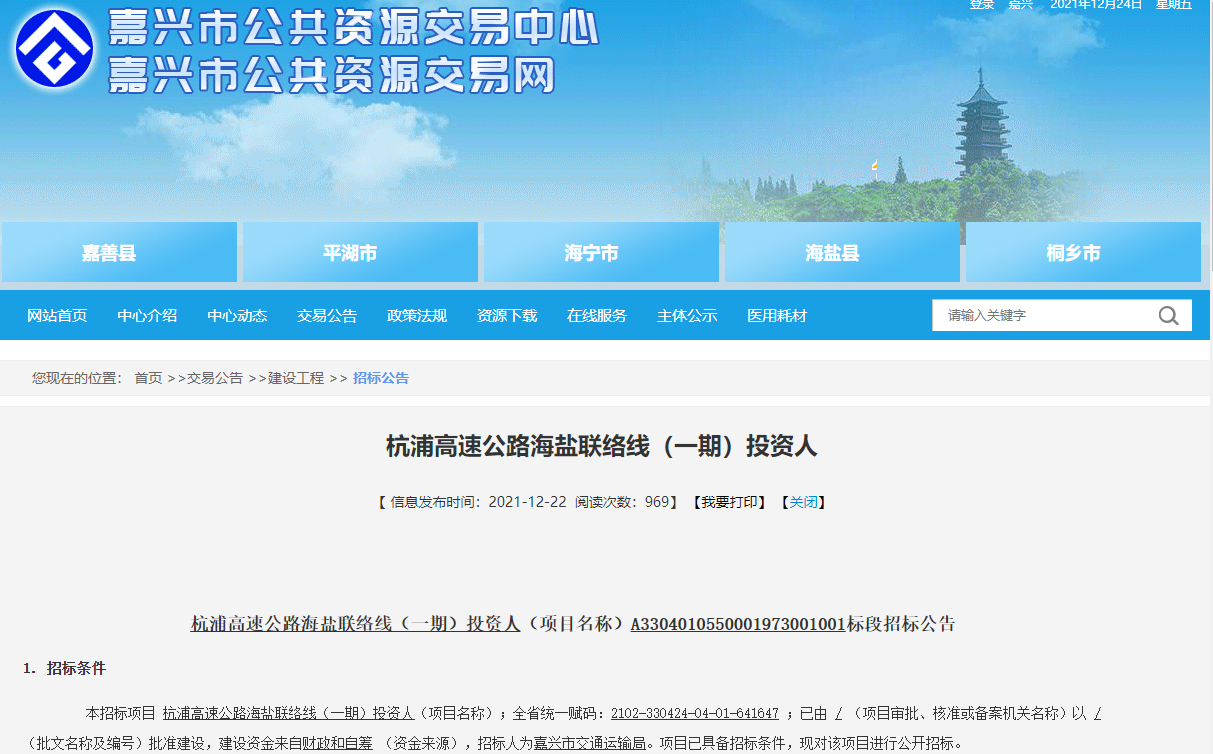Click 建设工程 in the breadcrumb path
Viewport: 1213px width, 754px height.
coord(296,378)
